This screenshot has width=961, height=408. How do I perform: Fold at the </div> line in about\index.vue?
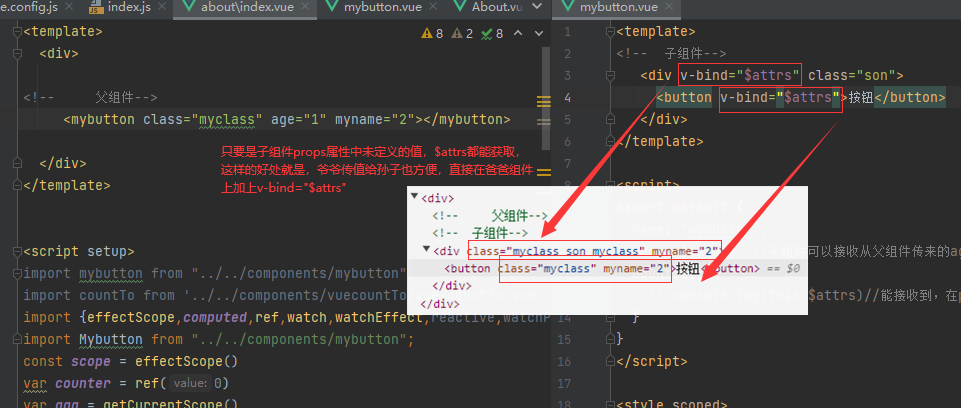[17, 164]
